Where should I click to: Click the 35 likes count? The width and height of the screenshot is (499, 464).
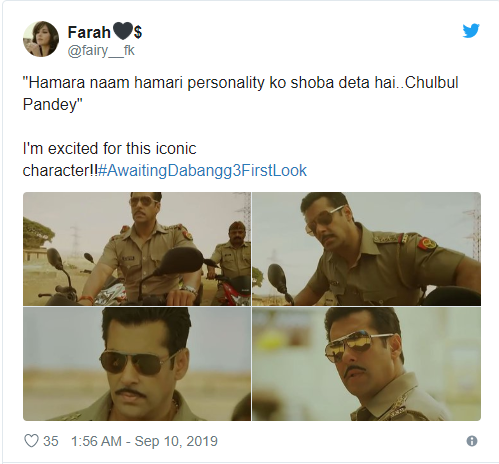(x=51, y=441)
